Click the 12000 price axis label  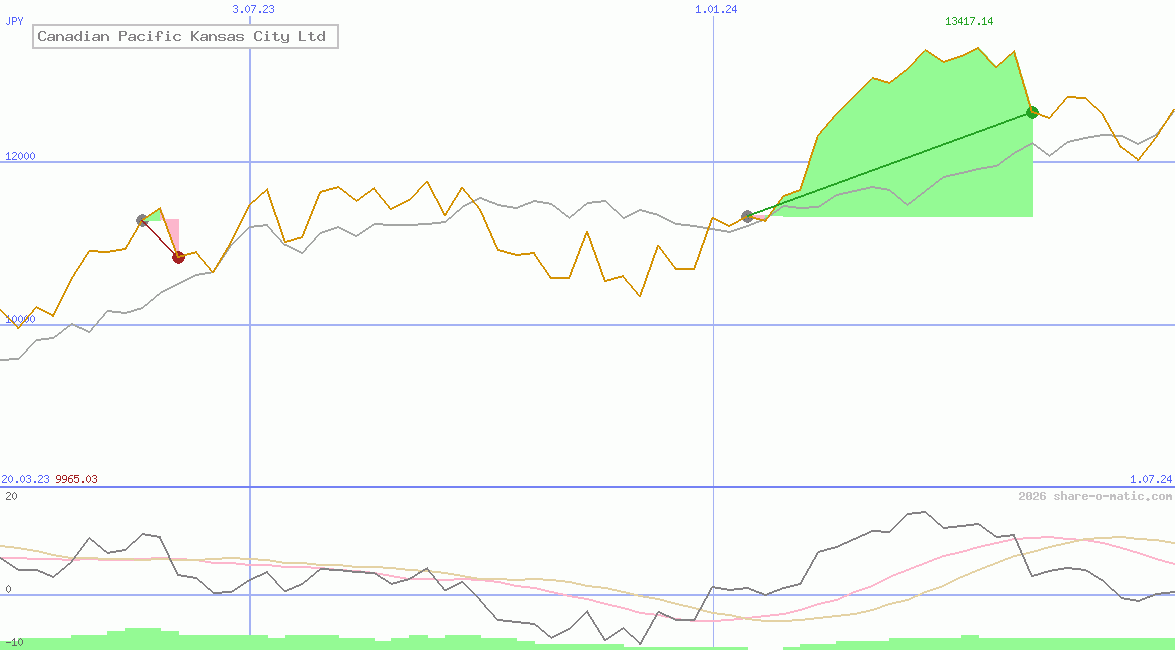click(x=20, y=156)
